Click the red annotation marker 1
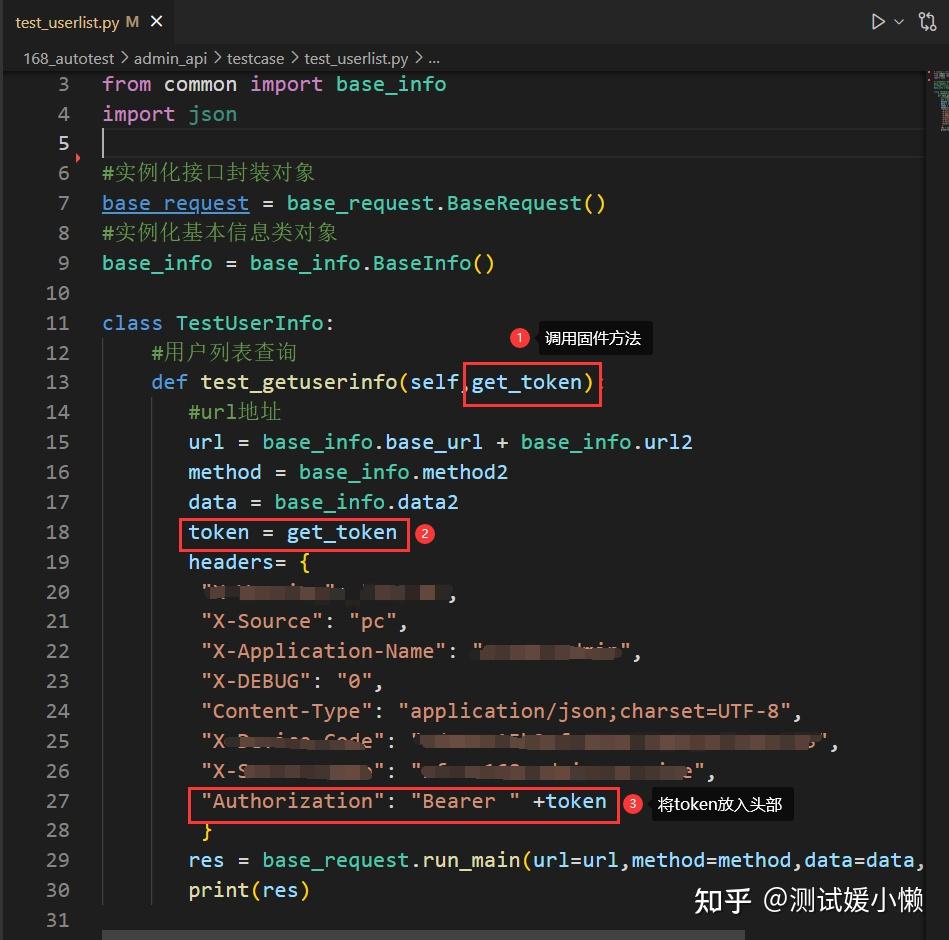Screen dimensions: 949x940 click(519, 338)
